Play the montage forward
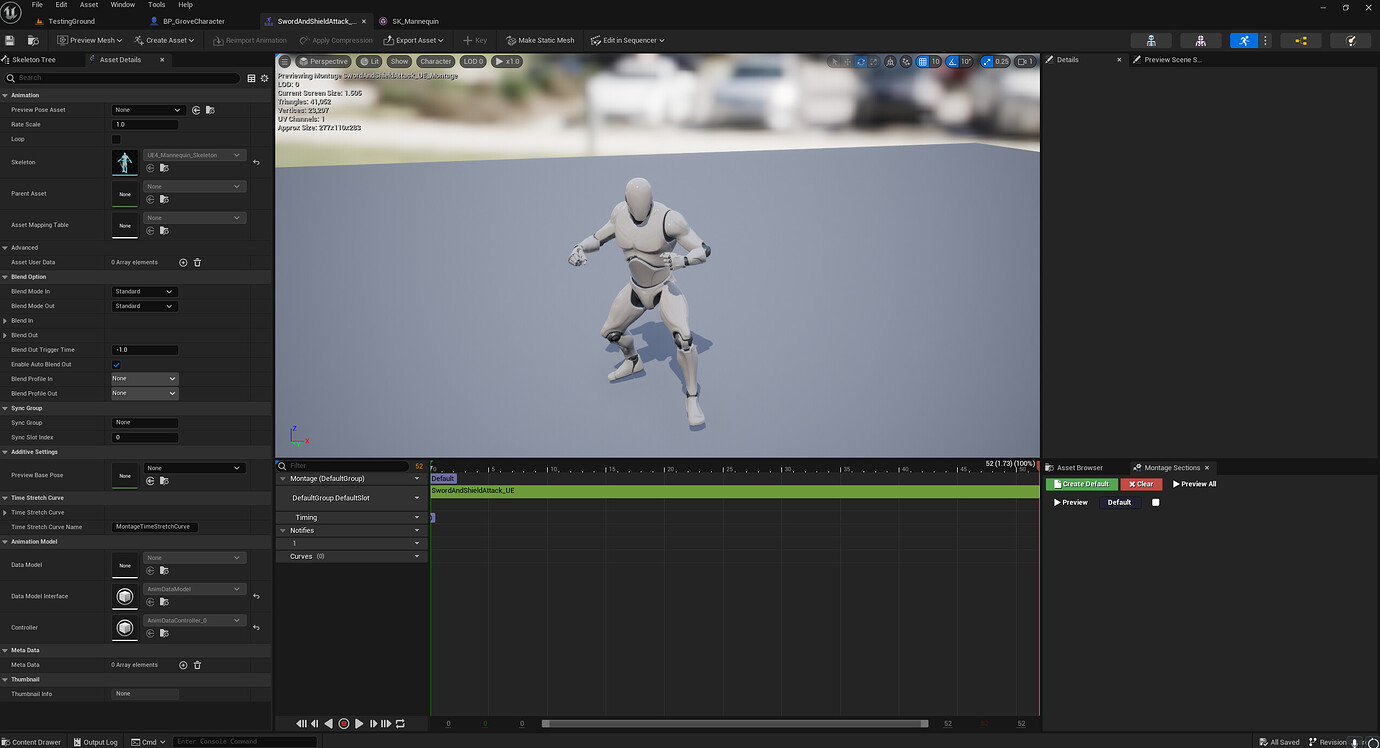Screen dimensions: 1380x748 tap(359, 723)
